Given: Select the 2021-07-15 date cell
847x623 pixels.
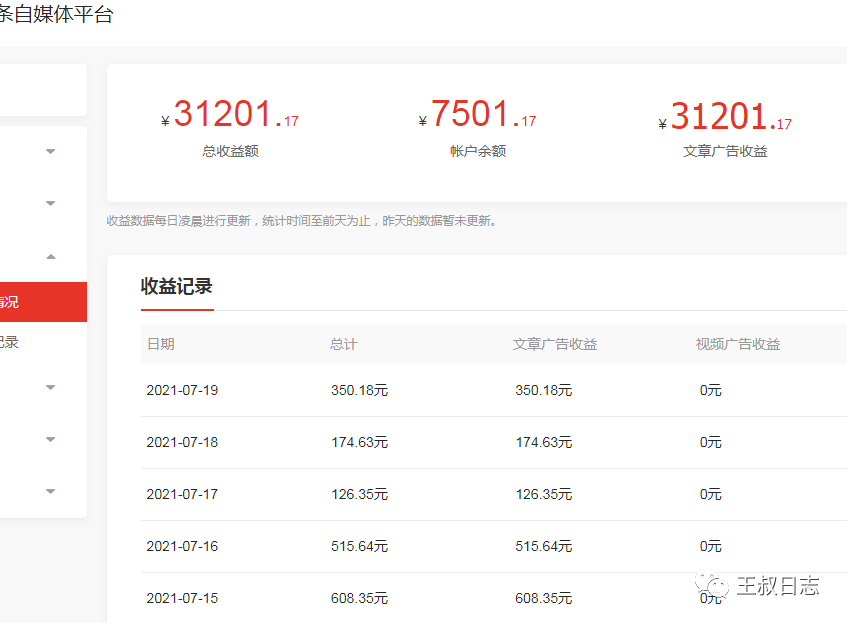Looking at the screenshot, I should (182, 598).
